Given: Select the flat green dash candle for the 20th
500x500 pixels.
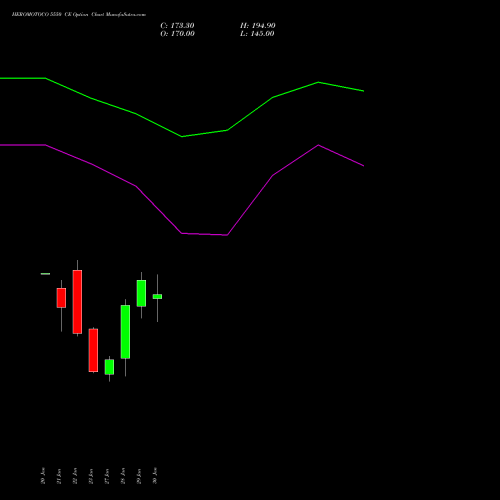Looking at the screenshot, I should click(45, 274).
